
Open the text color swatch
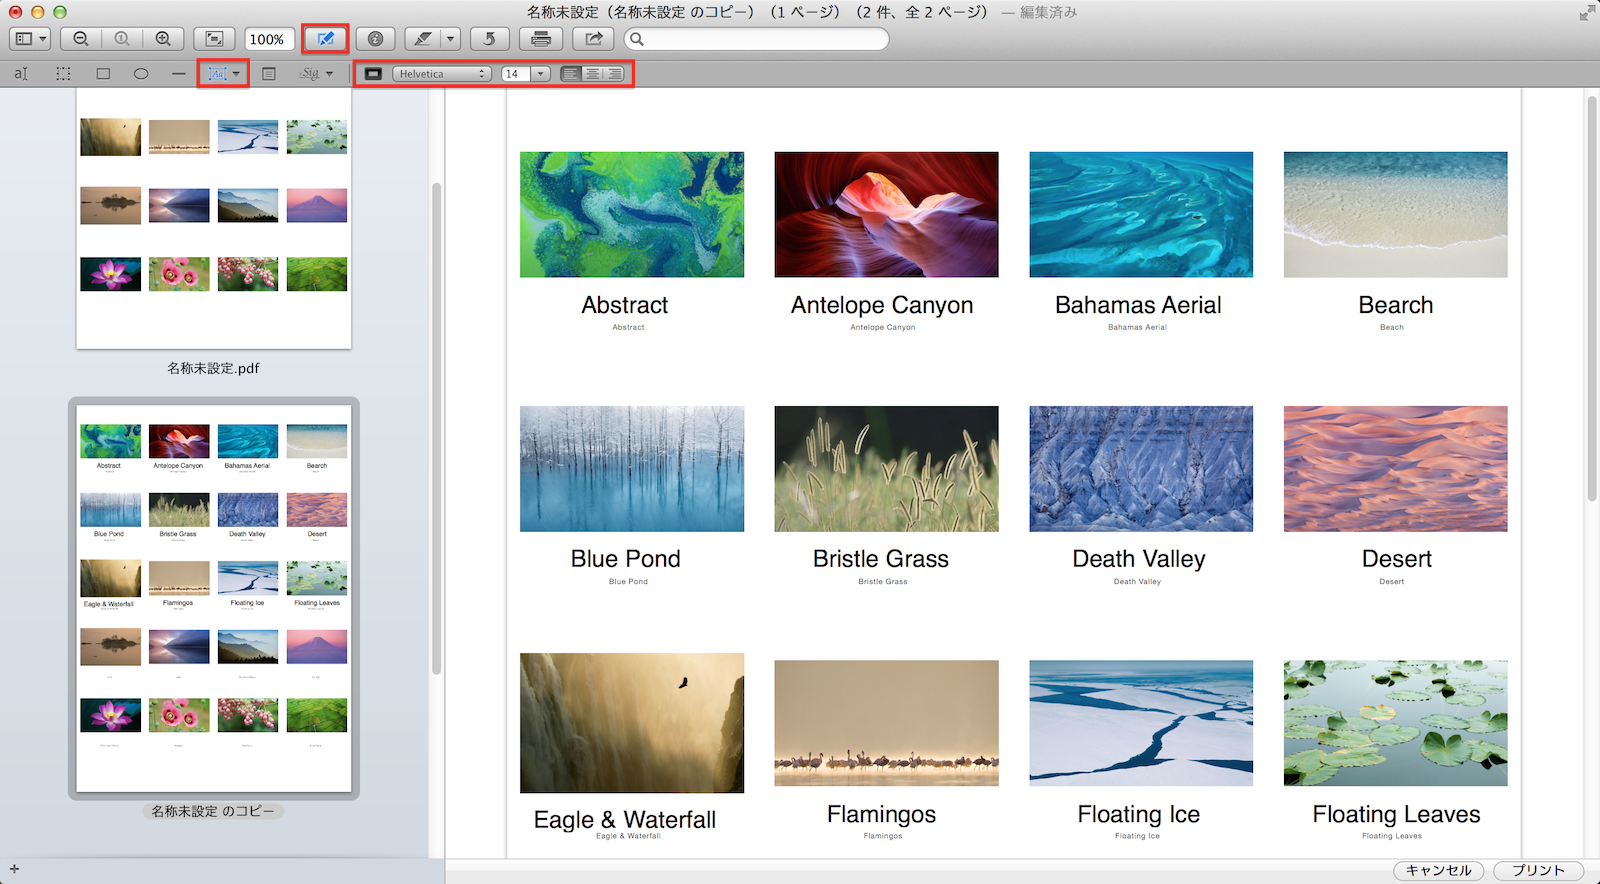373,74
